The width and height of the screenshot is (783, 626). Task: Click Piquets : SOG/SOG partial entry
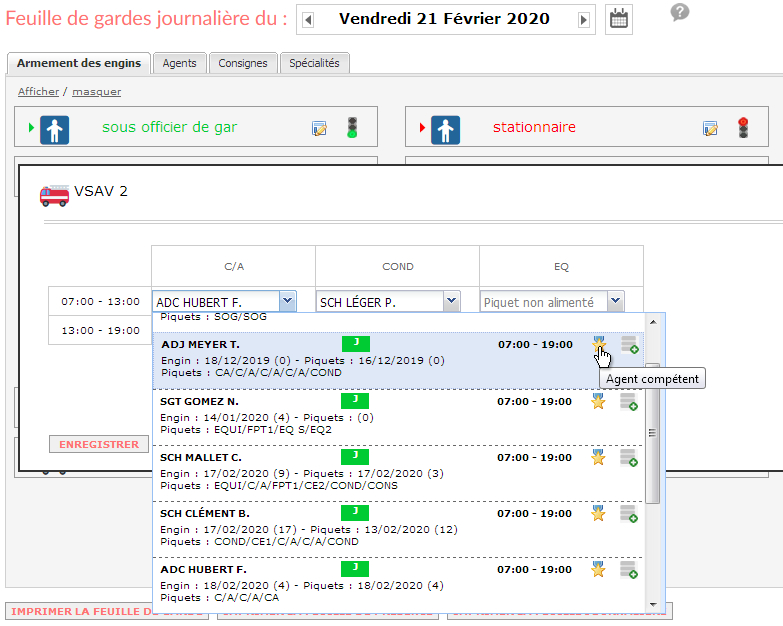pos(214,316)
